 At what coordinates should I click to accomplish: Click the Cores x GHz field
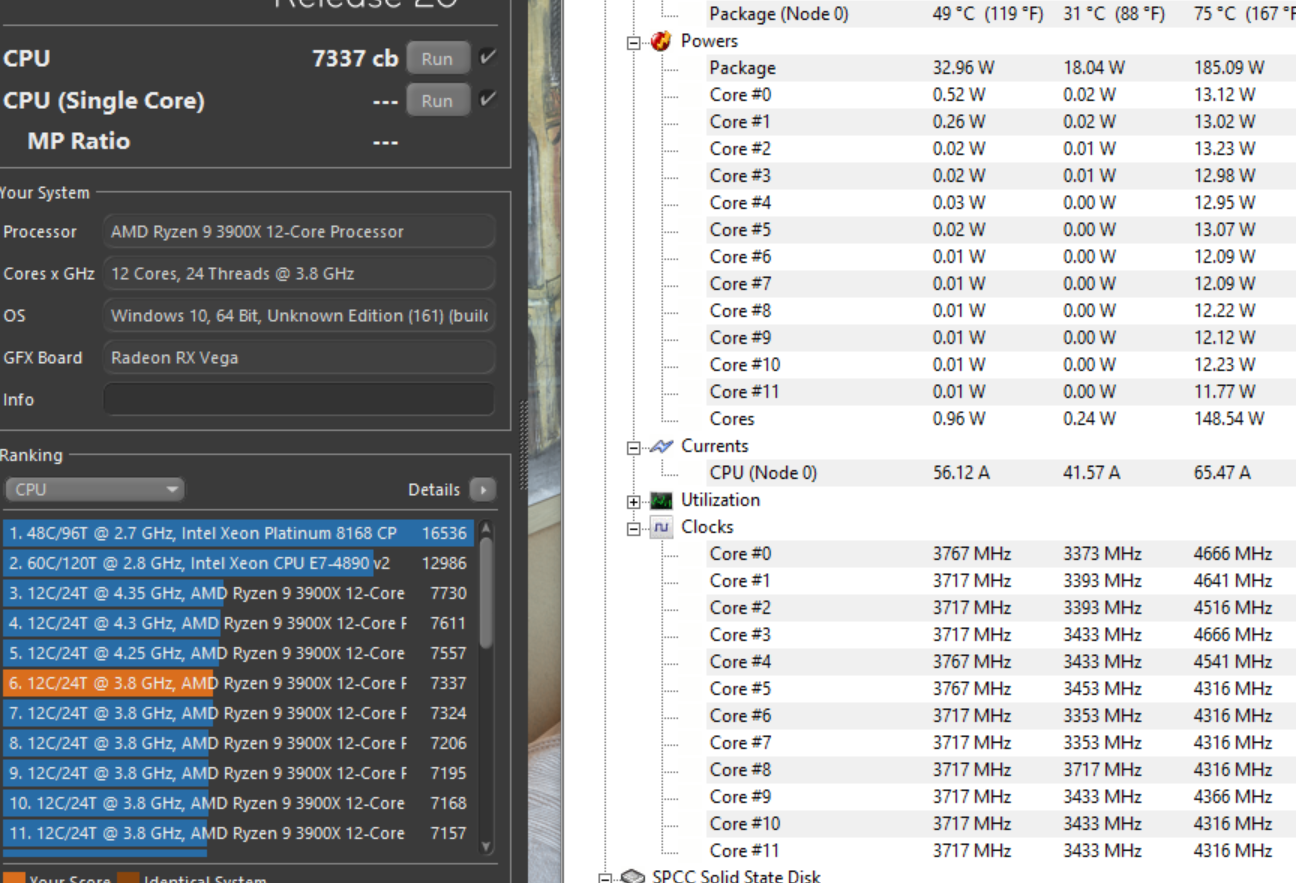tap(299, 273)
